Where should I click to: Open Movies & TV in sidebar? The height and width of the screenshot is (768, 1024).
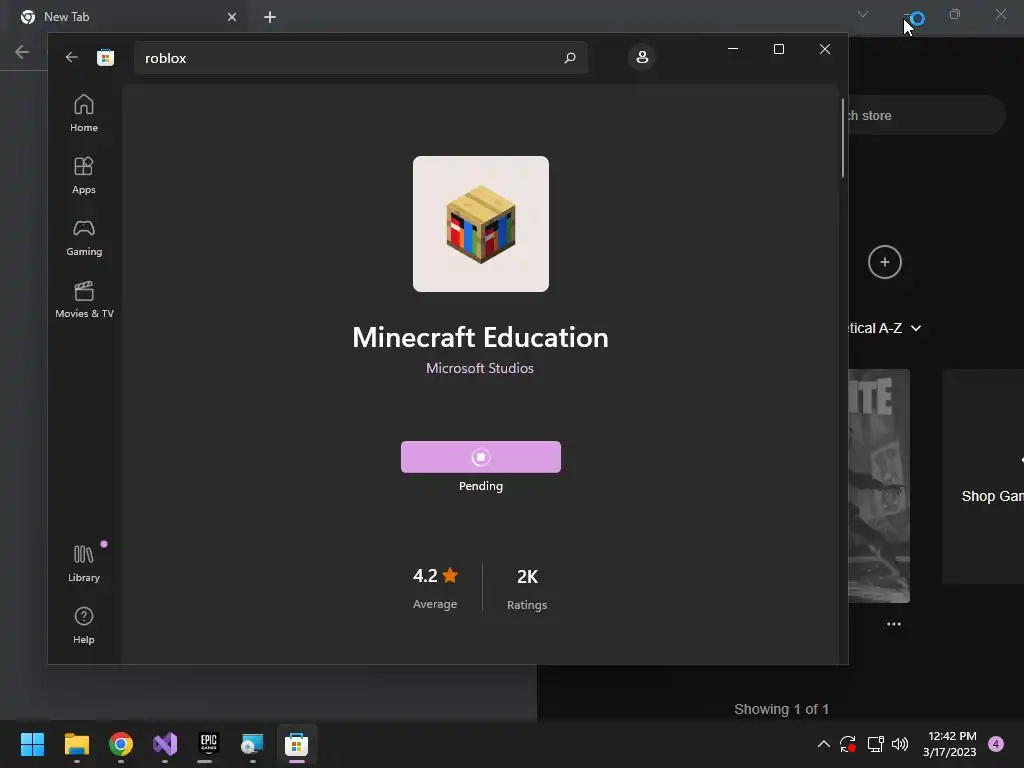tap(84, 299)
